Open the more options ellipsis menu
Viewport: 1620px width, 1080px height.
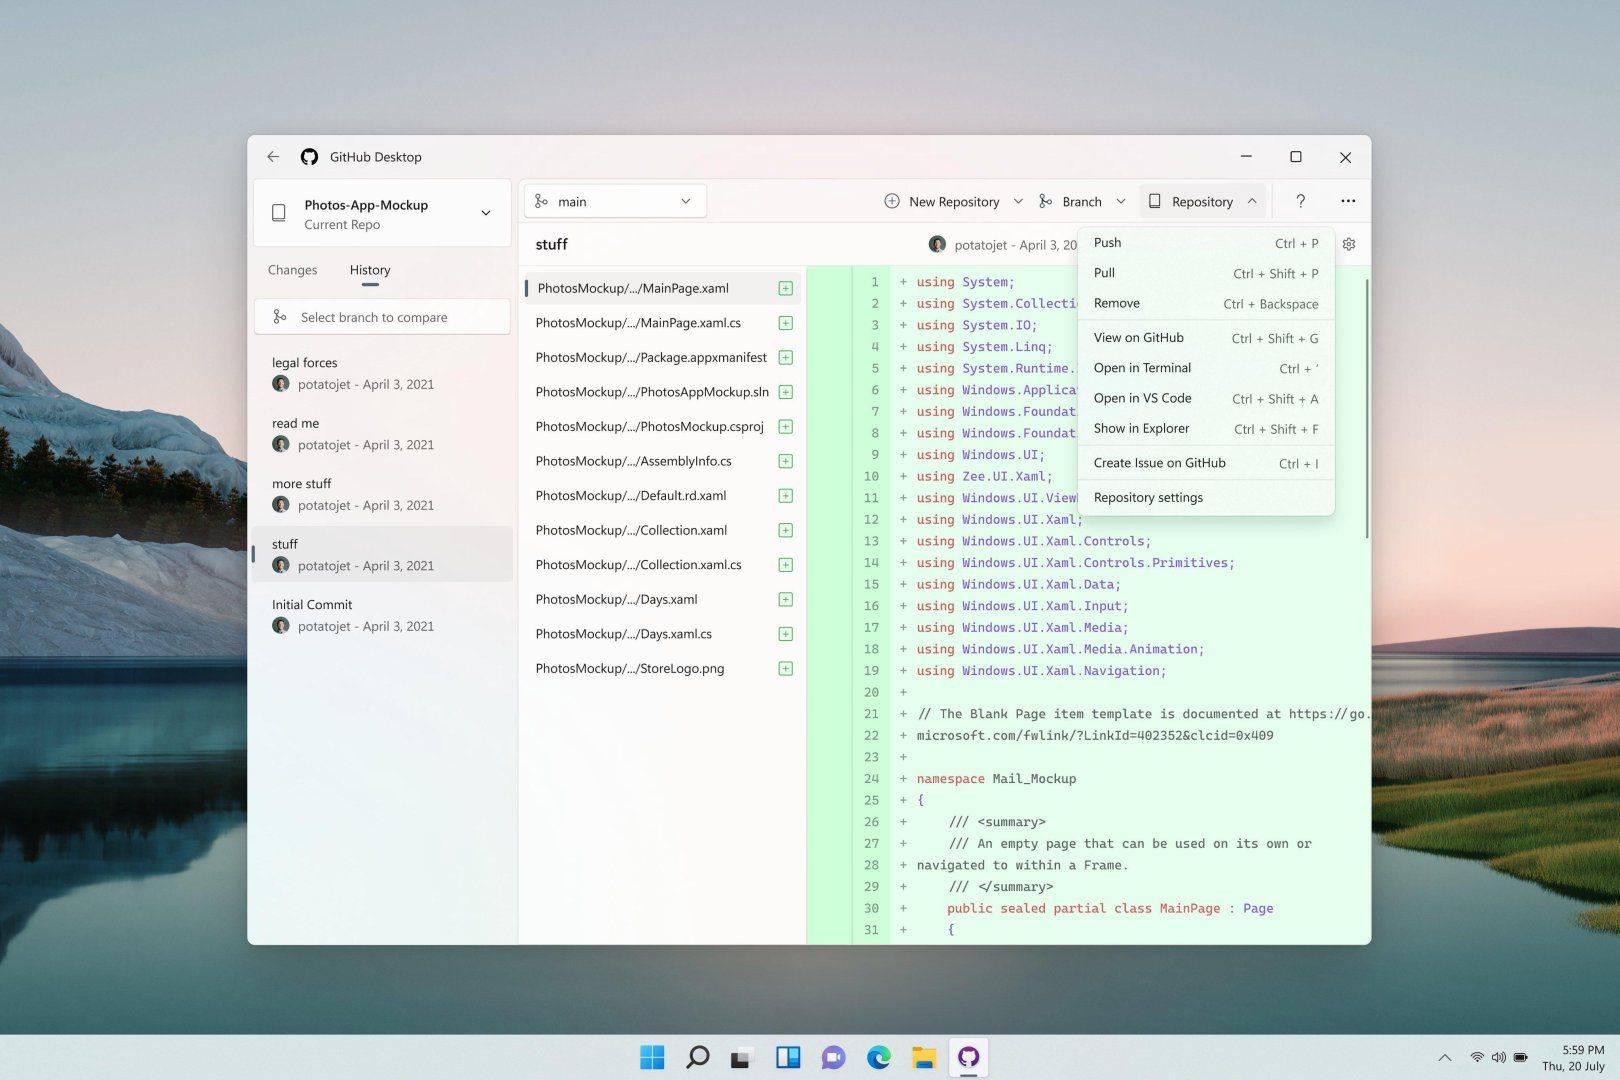pos(1348,201)
